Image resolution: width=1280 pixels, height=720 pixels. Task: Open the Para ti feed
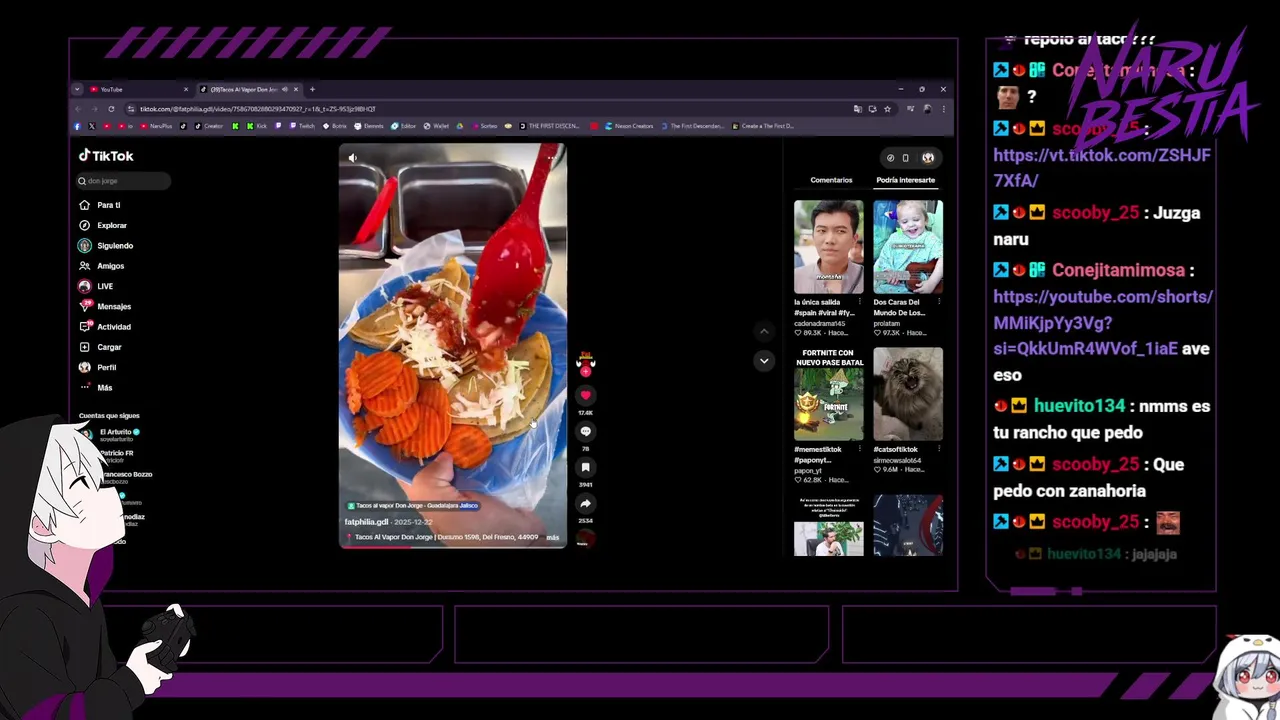tap(100, 205)
